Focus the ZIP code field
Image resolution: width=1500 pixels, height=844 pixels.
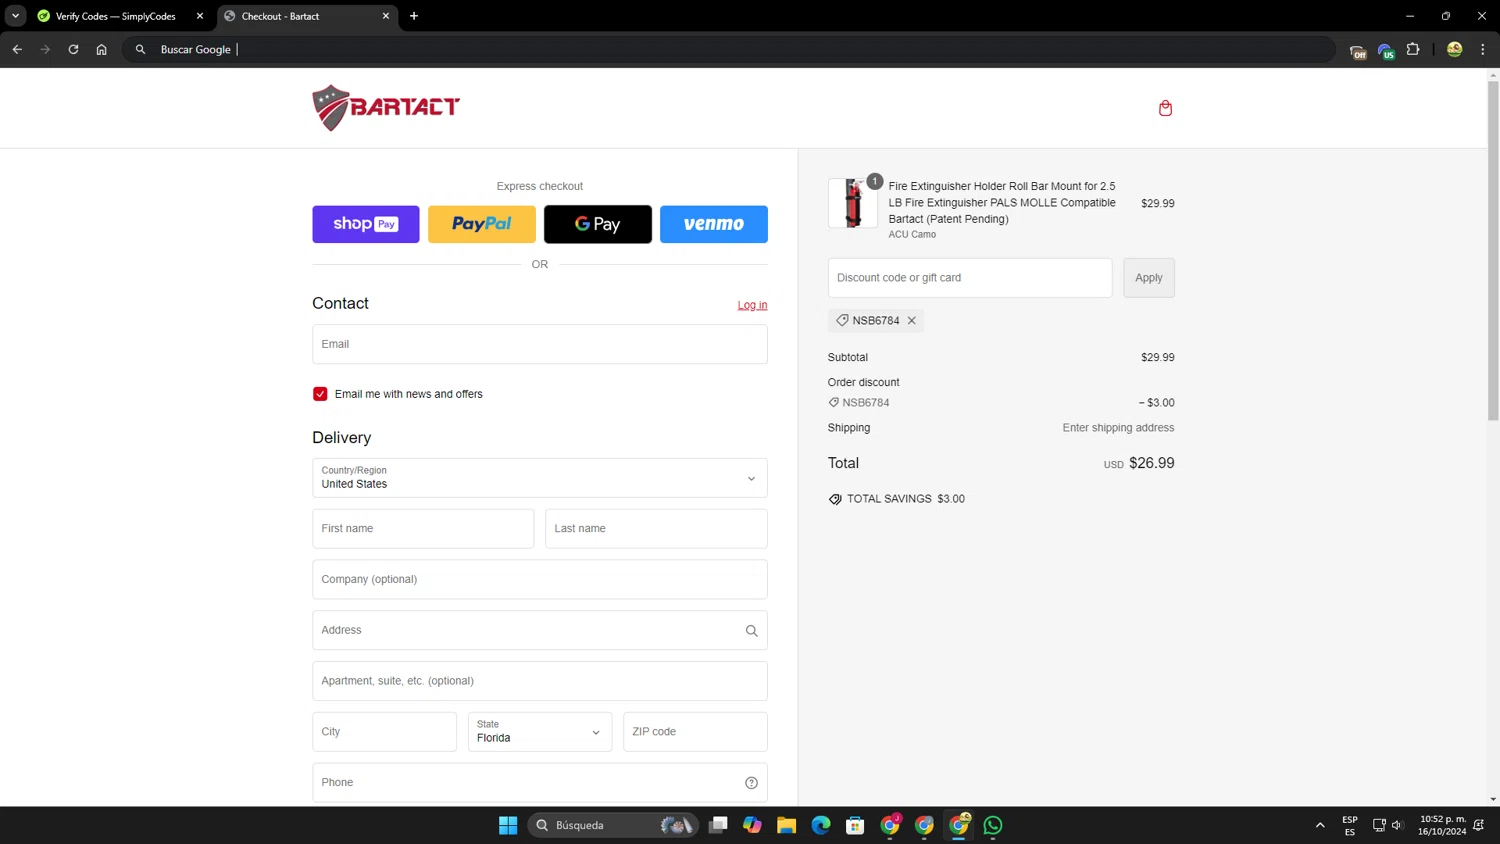(695, 732)
